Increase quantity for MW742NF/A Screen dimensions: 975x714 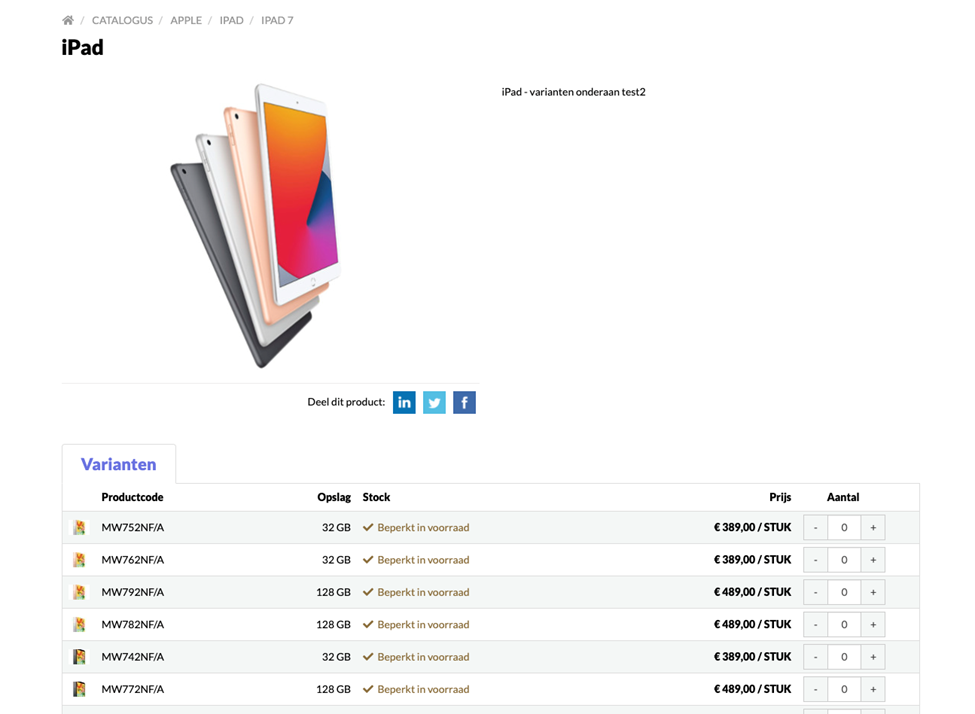(x=873, y=657)
